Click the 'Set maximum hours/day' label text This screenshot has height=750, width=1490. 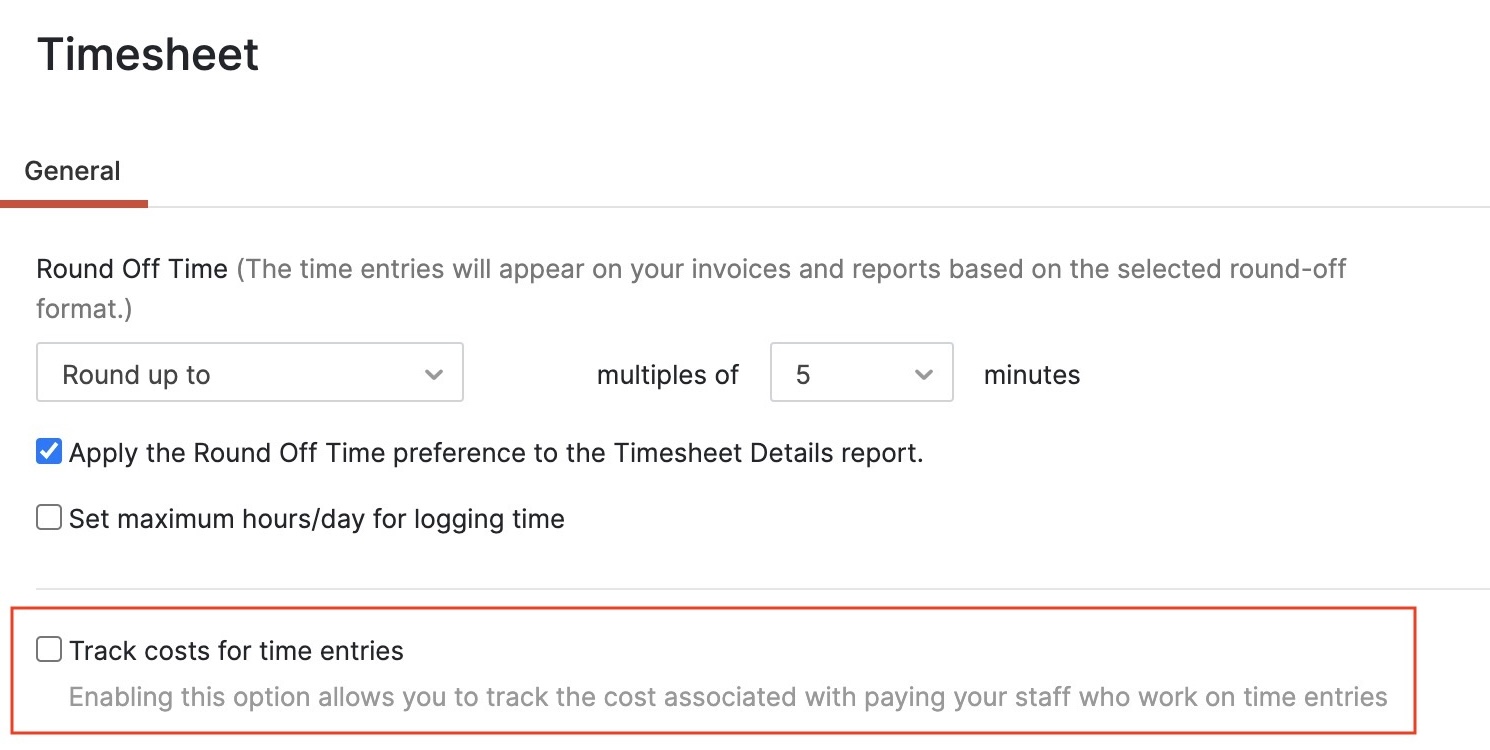coord(315,518)
